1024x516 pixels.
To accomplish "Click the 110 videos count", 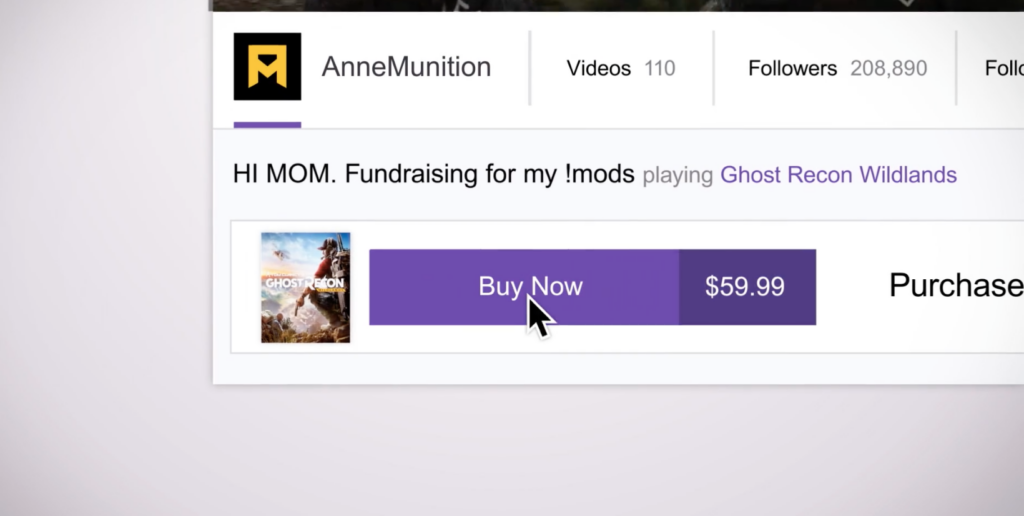I will click(660, 69).
